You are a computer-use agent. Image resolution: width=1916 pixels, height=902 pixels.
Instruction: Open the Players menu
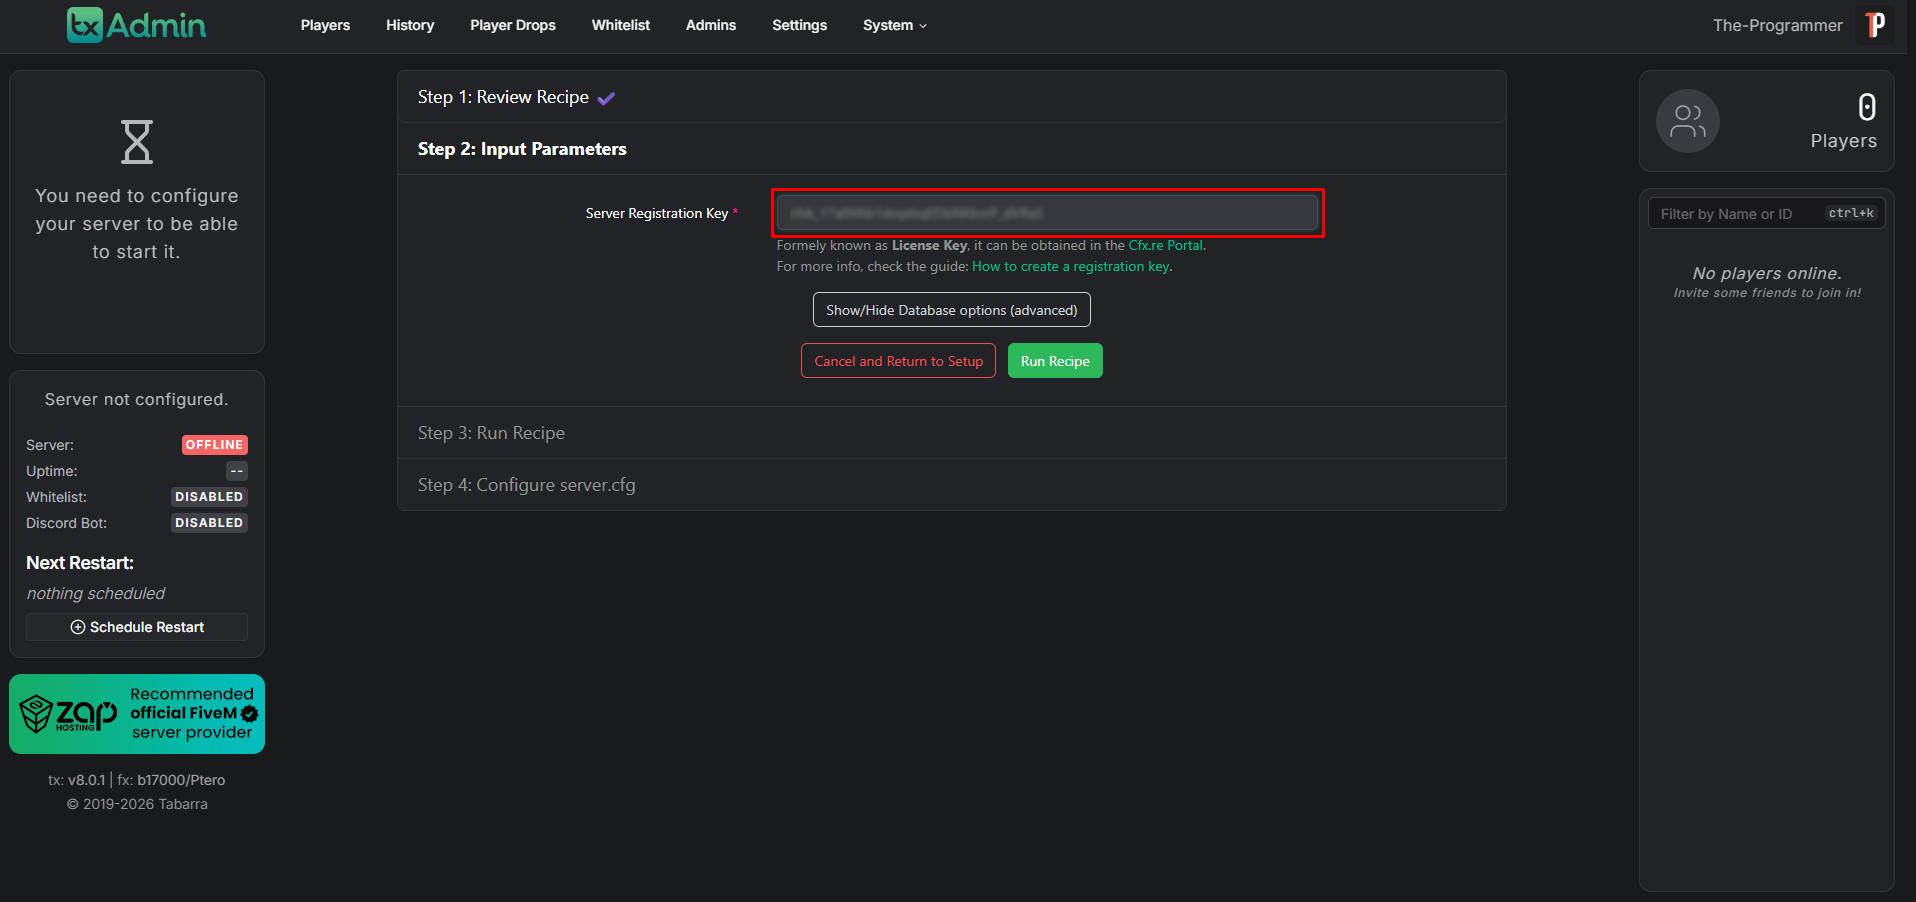click(x=325, y=25)
